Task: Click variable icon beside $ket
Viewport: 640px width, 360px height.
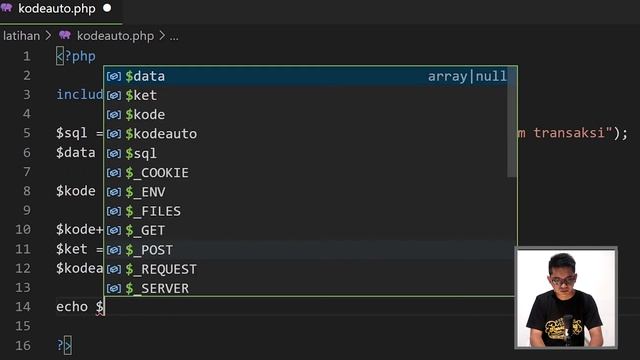Action: point(114,96)
